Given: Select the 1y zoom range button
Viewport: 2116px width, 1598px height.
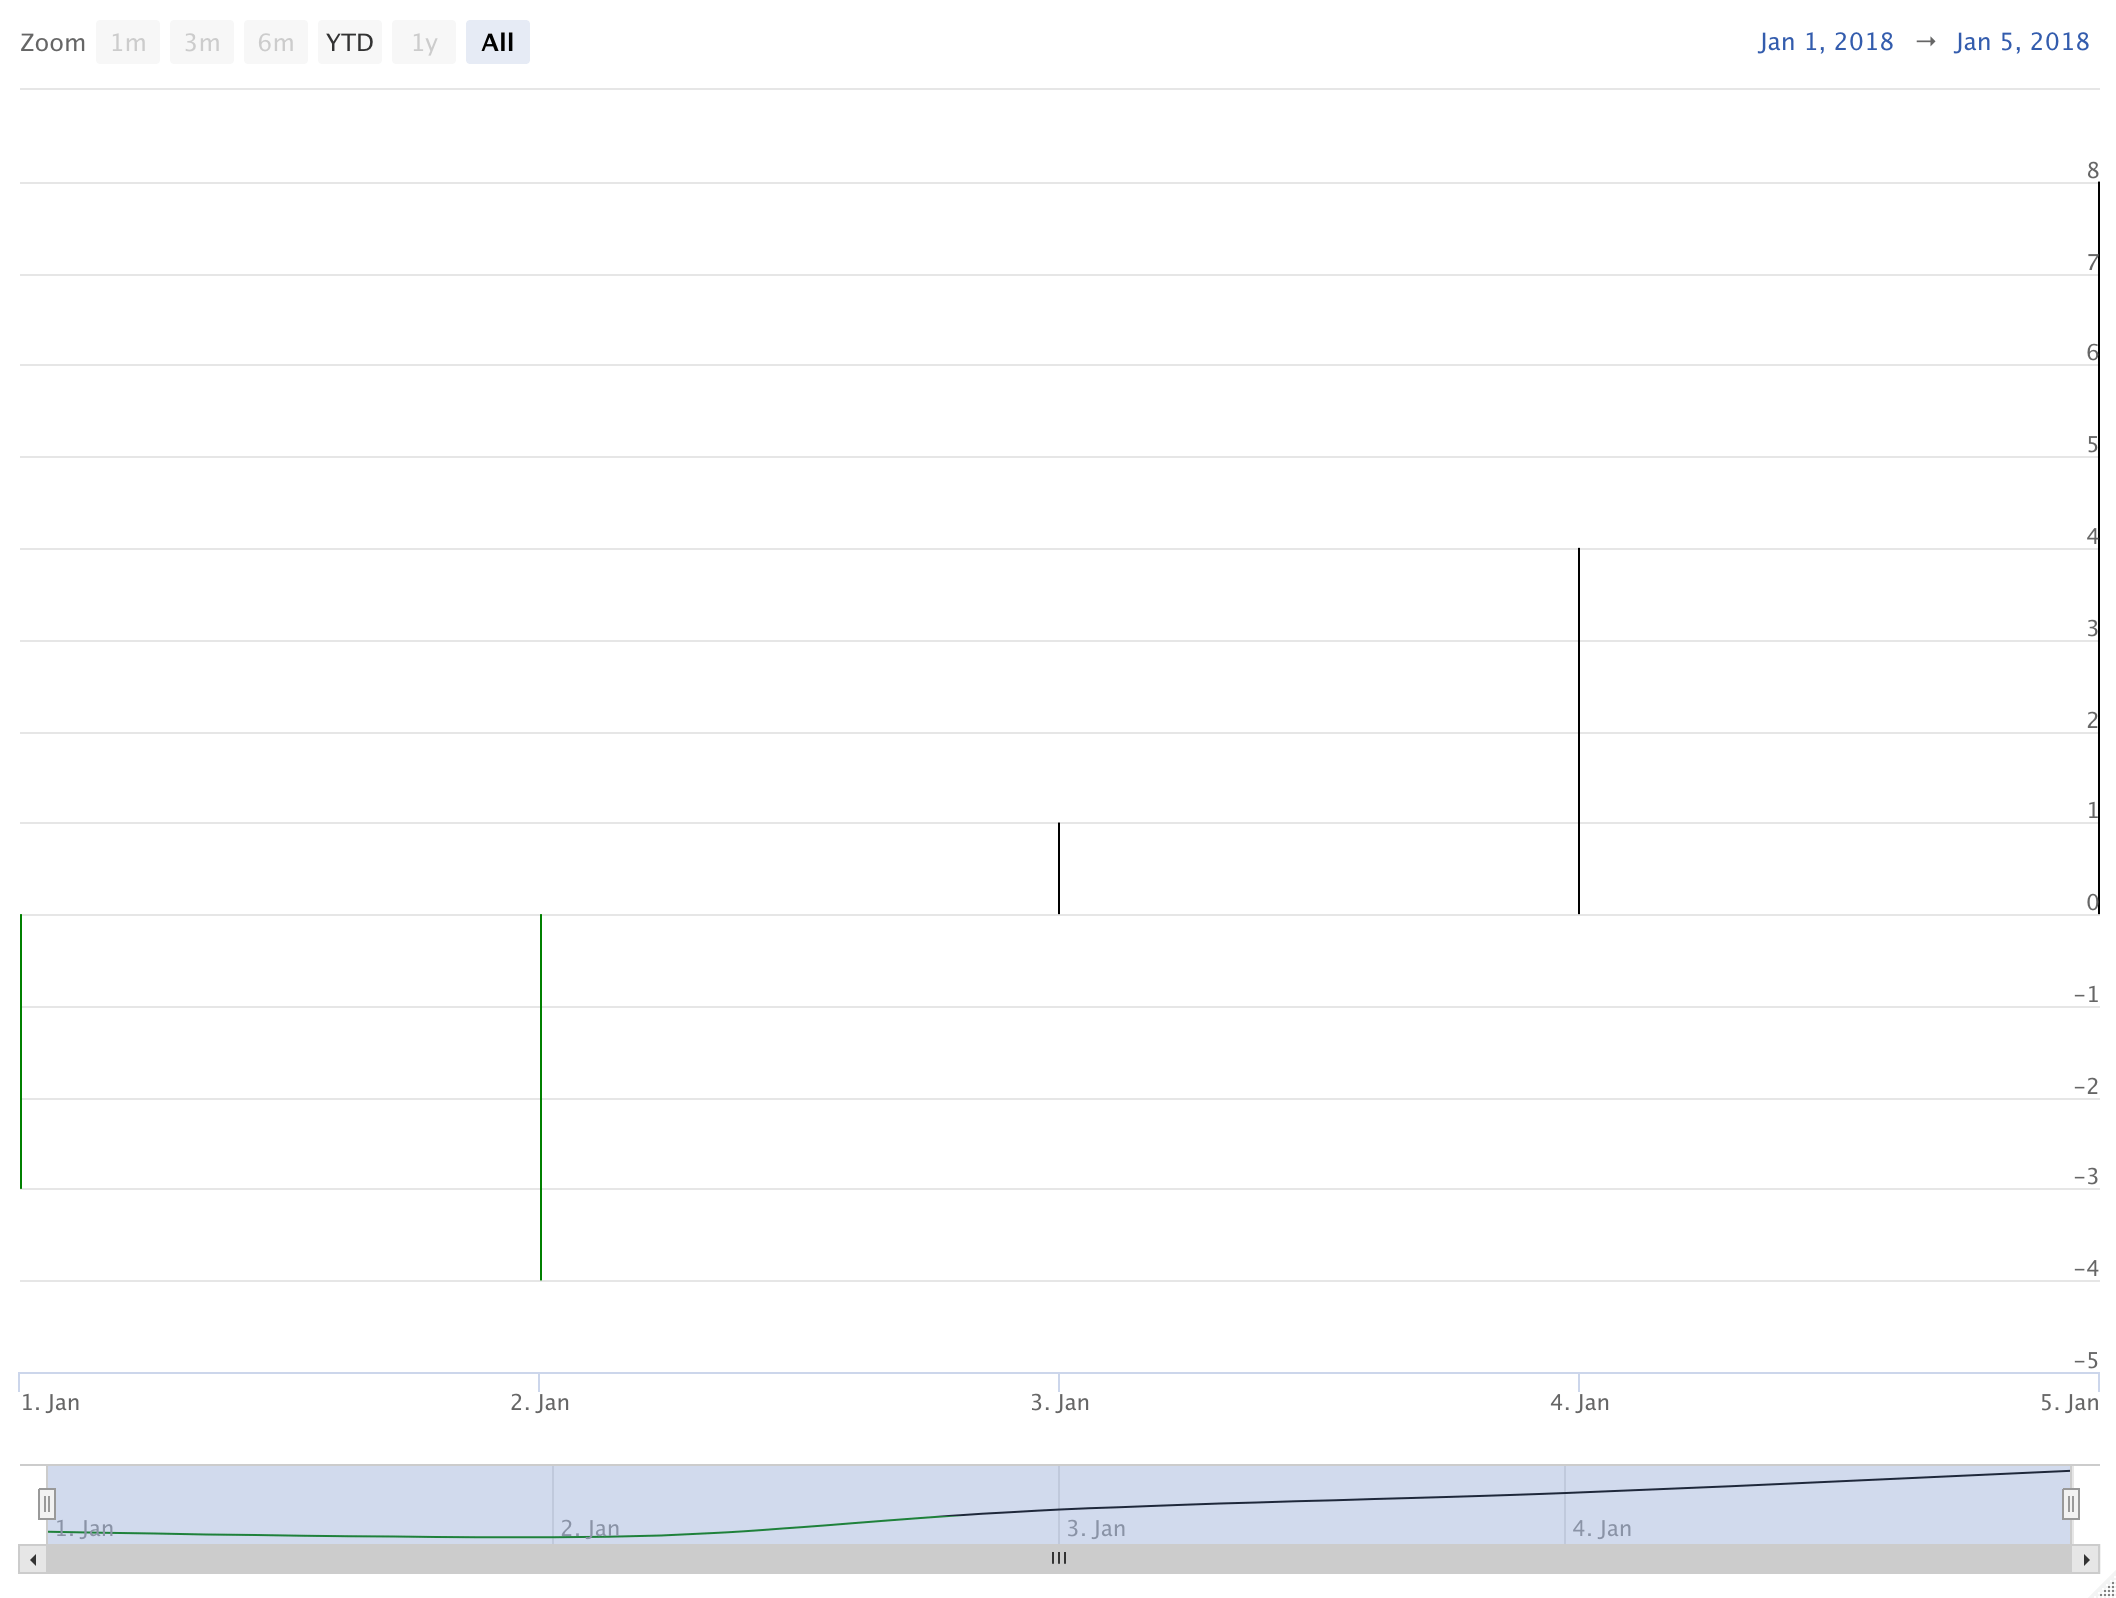Looking at the screenshot, I should 424,42.
